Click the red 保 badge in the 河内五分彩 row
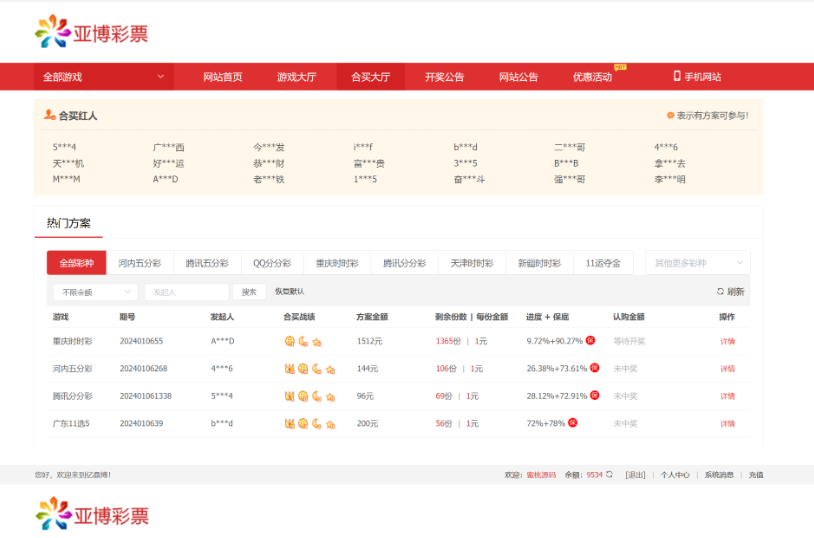Image resolution: width=814 pixels, height=538 pixels. [x=595, y=368]
